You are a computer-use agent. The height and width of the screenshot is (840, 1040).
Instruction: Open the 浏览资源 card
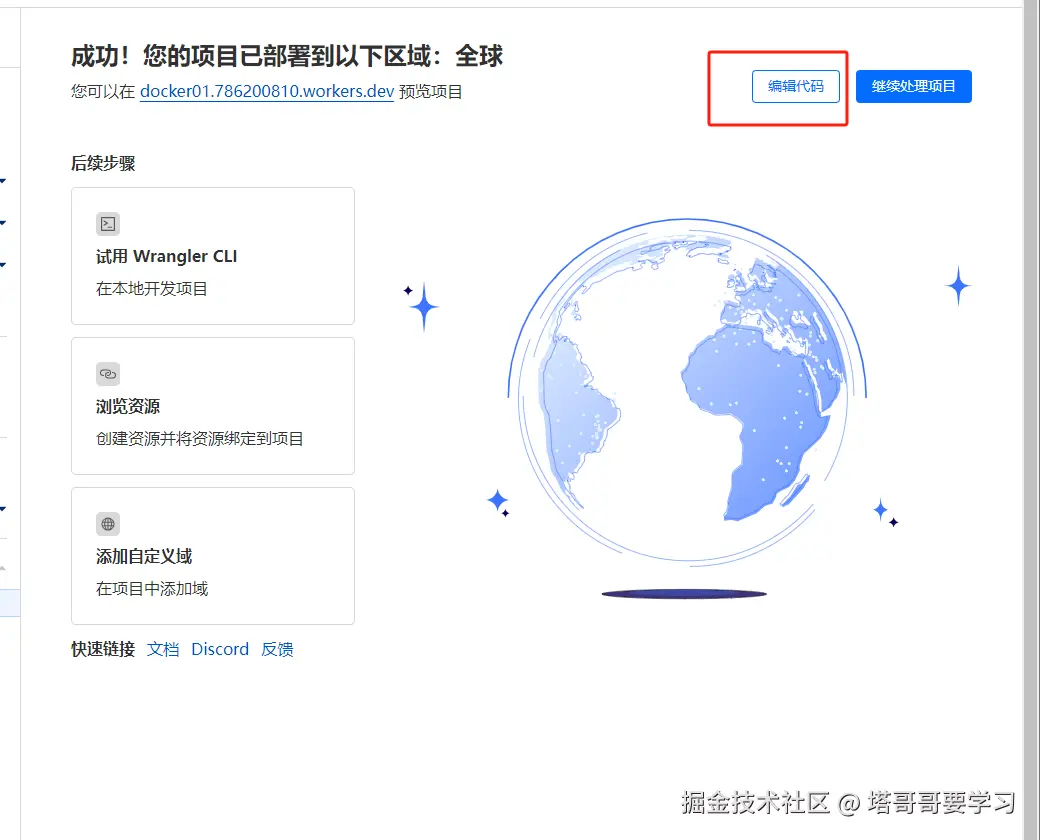pyautogui.click(x=213, y=406)
